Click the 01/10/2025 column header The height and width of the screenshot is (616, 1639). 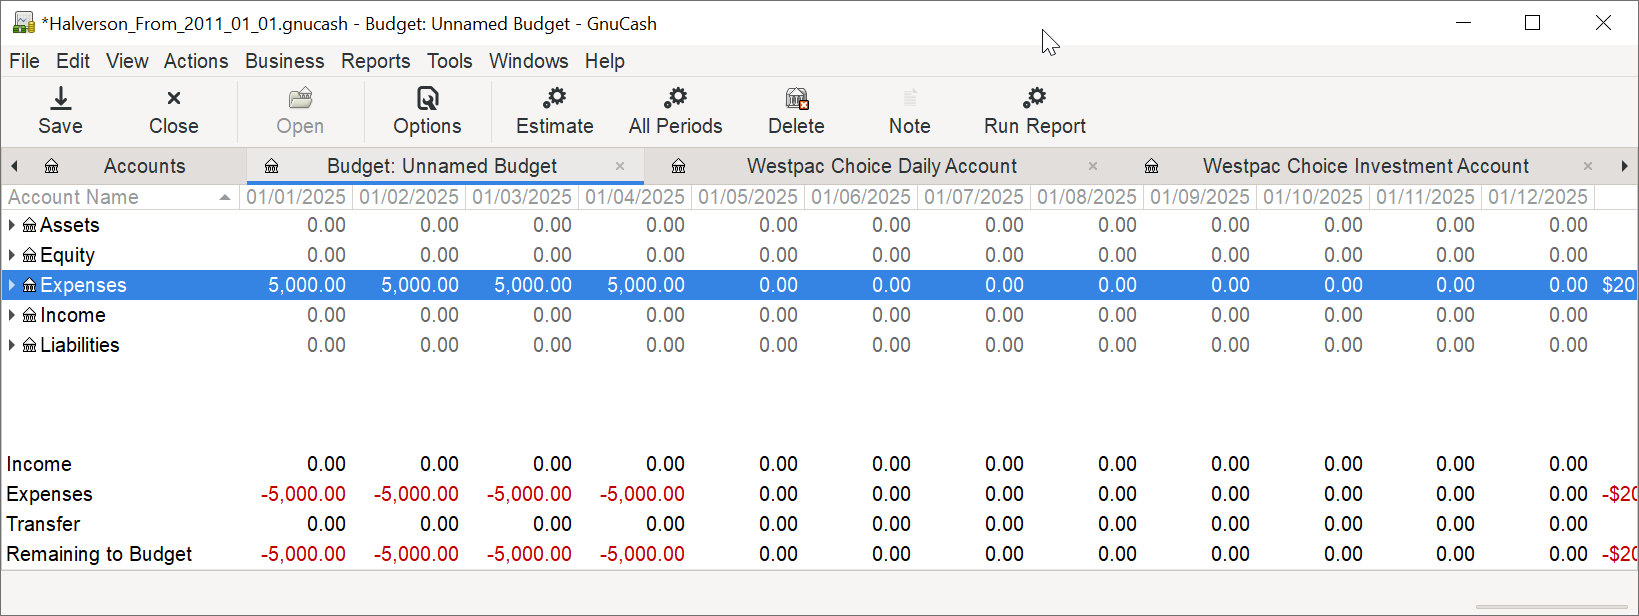click(x=1313, y=197)
